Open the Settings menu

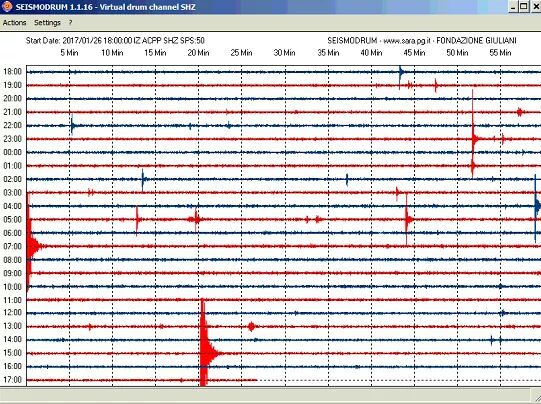tap(47, 23)
